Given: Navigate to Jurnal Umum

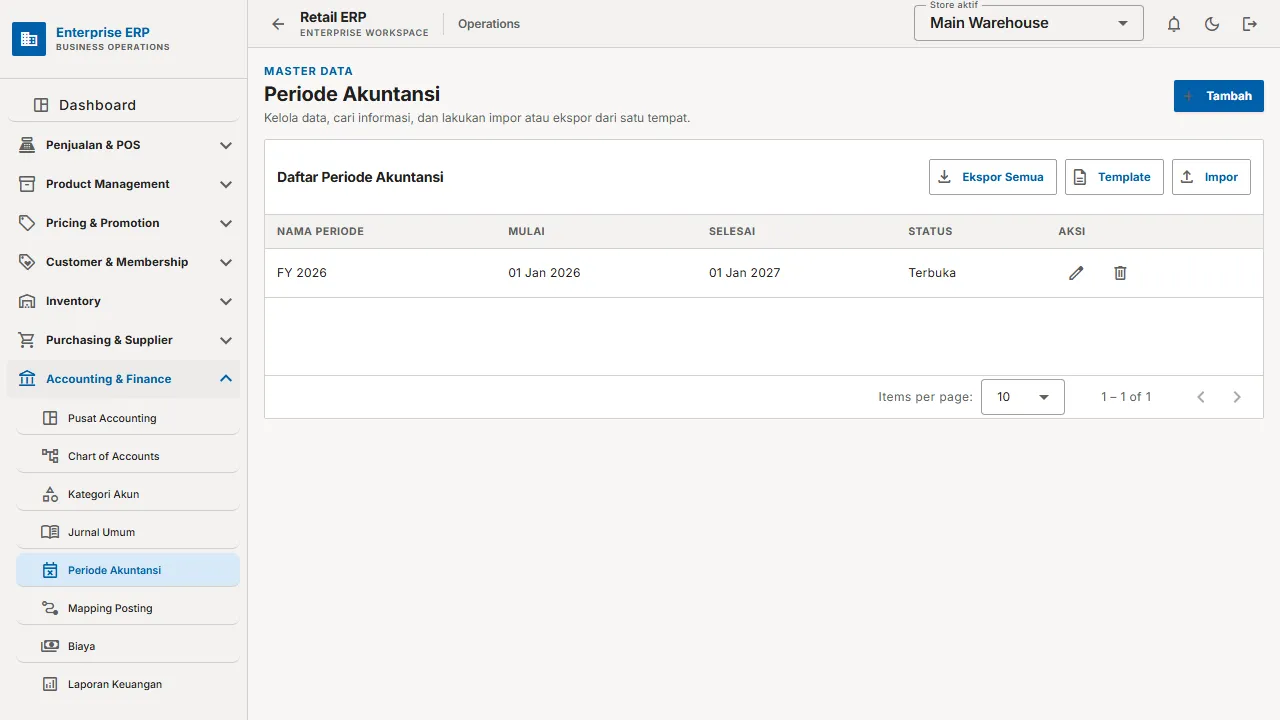Looking at the screenshot, I should [128, 532].
